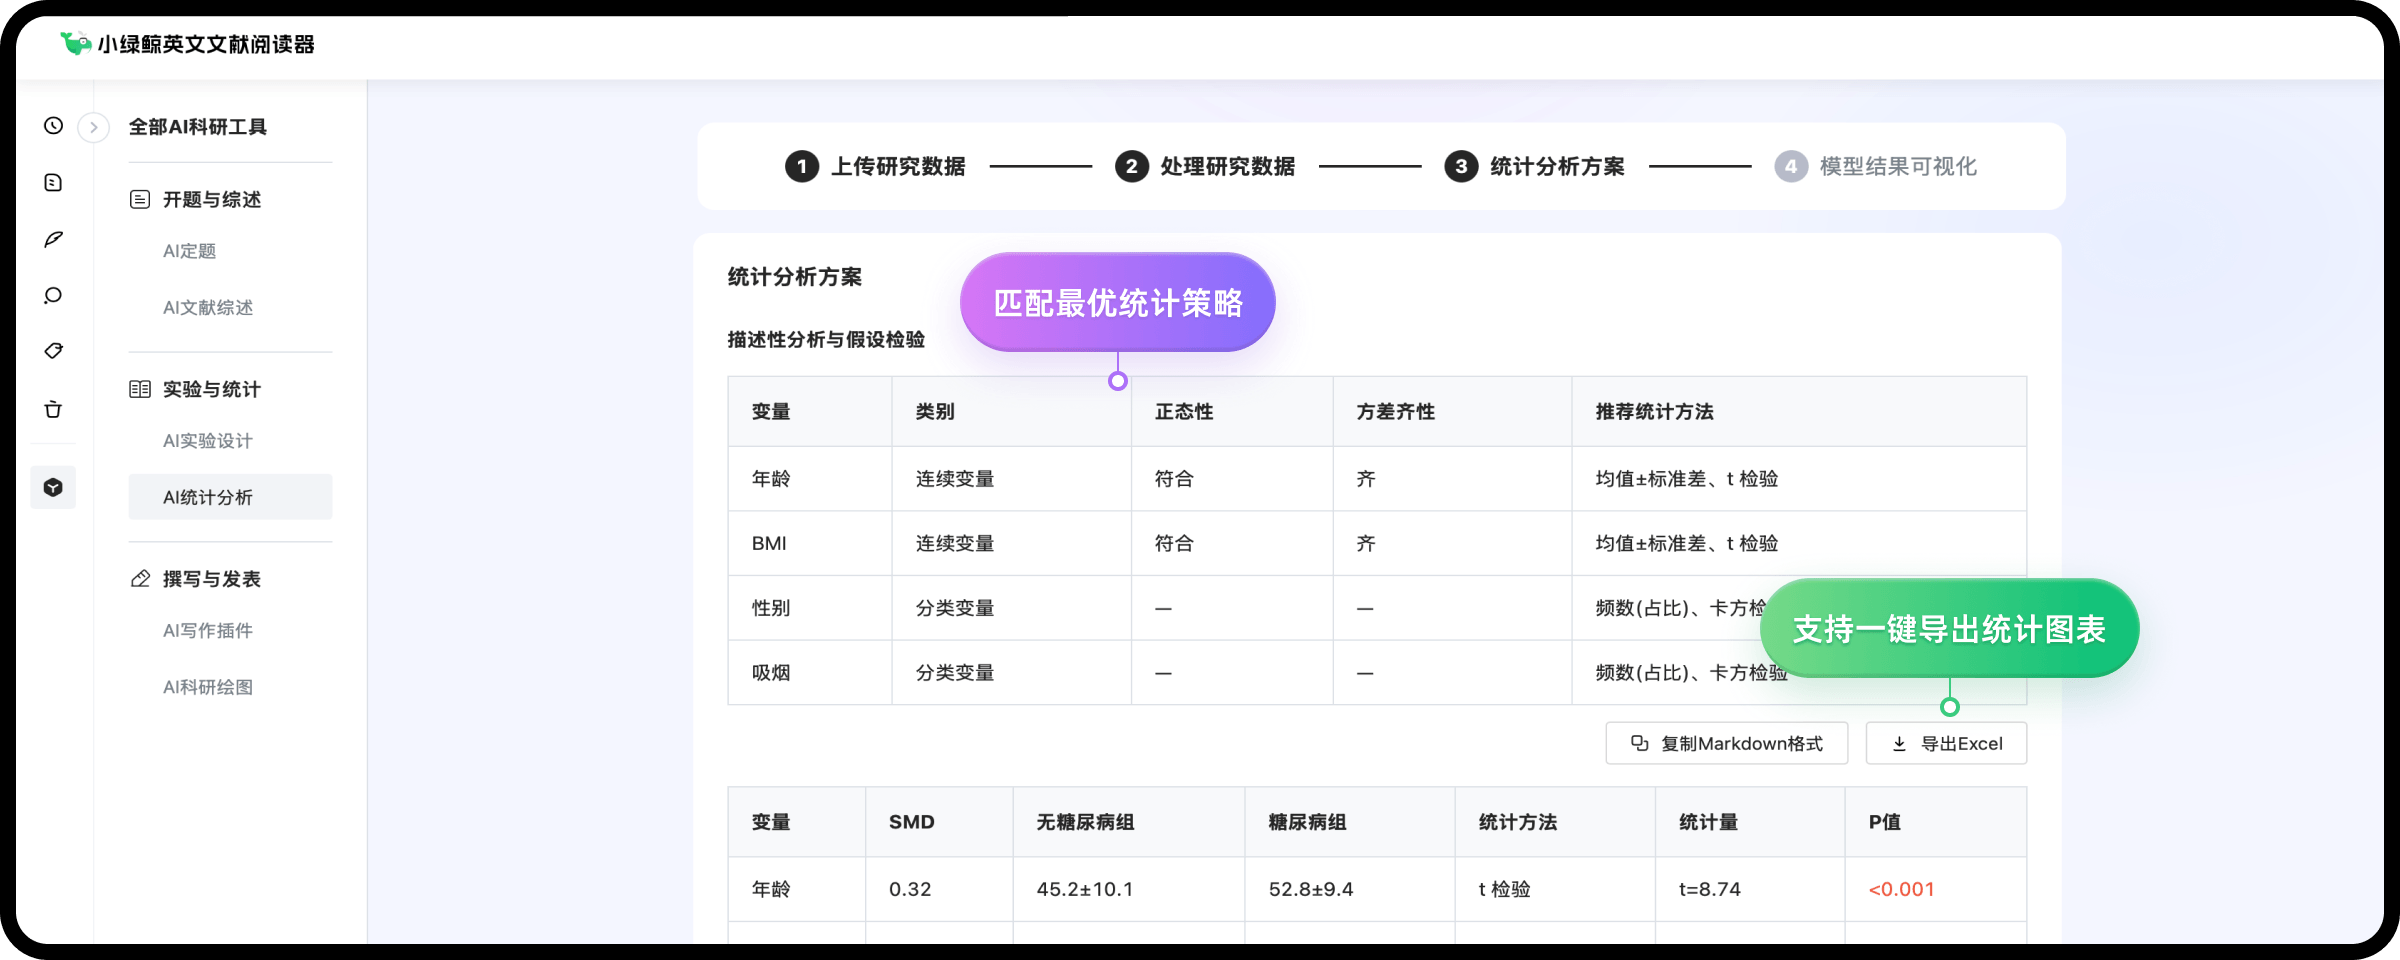Screen dimensions: 2400x960
Task: Select step 3 统计分析方案
Action: pos(1535,166)
